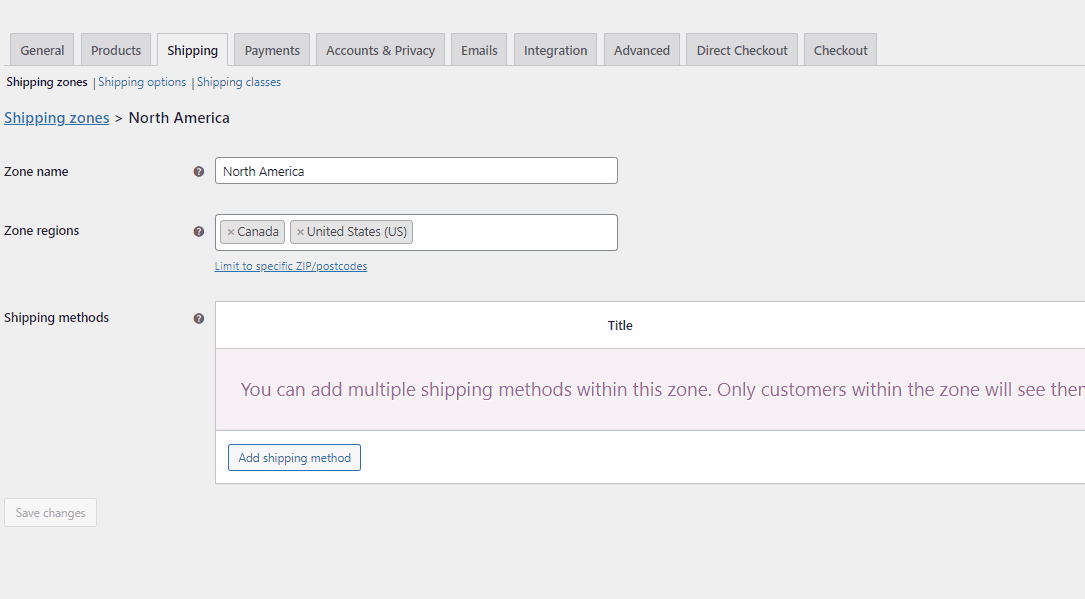
Task: Click the multiple shipping methods notice text
Action: point(663,389)
